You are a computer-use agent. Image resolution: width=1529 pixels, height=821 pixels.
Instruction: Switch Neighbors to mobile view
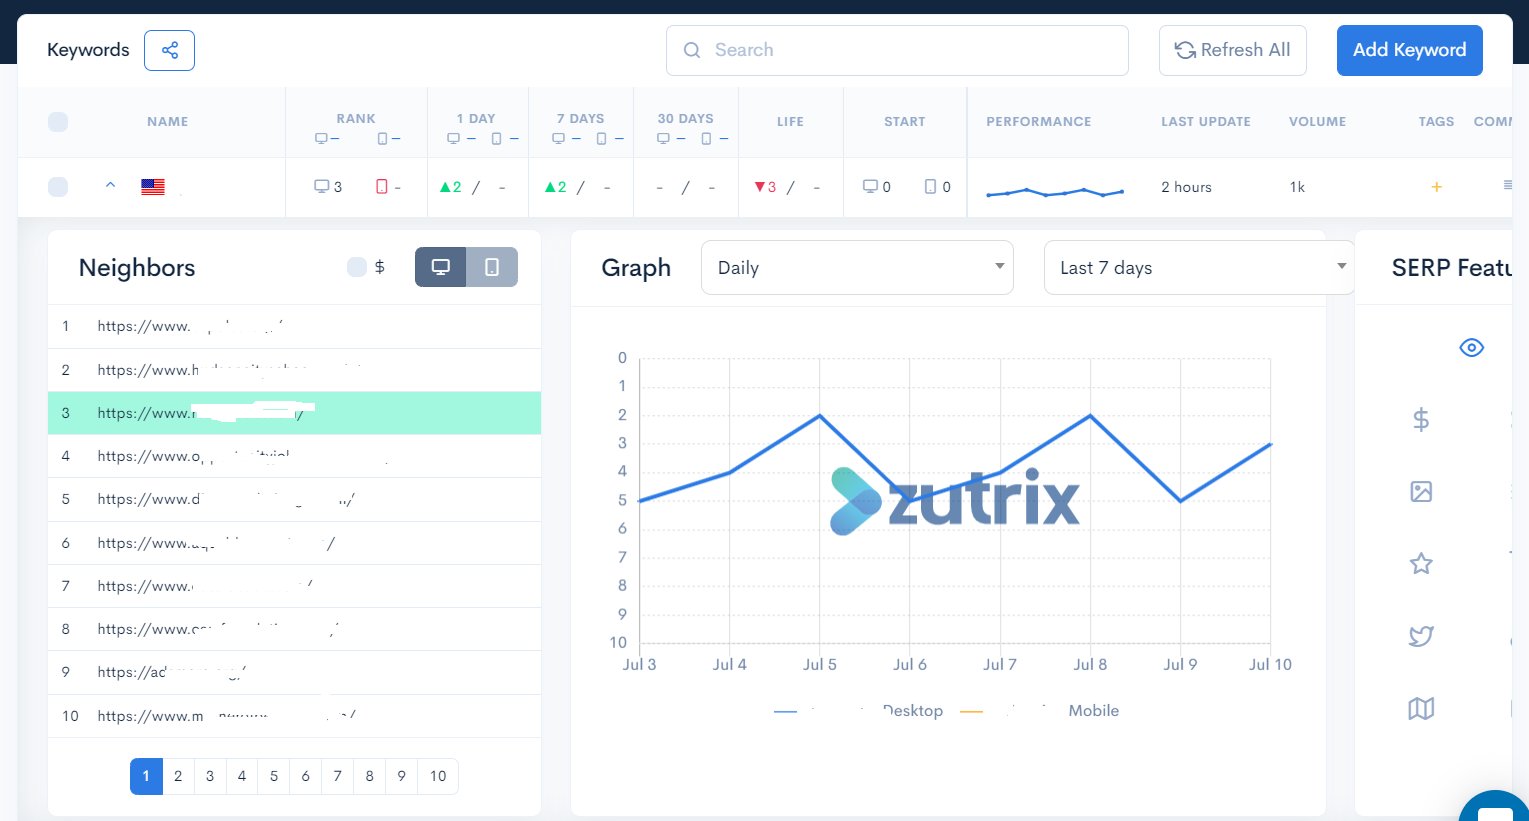click(x=492, y=267)
